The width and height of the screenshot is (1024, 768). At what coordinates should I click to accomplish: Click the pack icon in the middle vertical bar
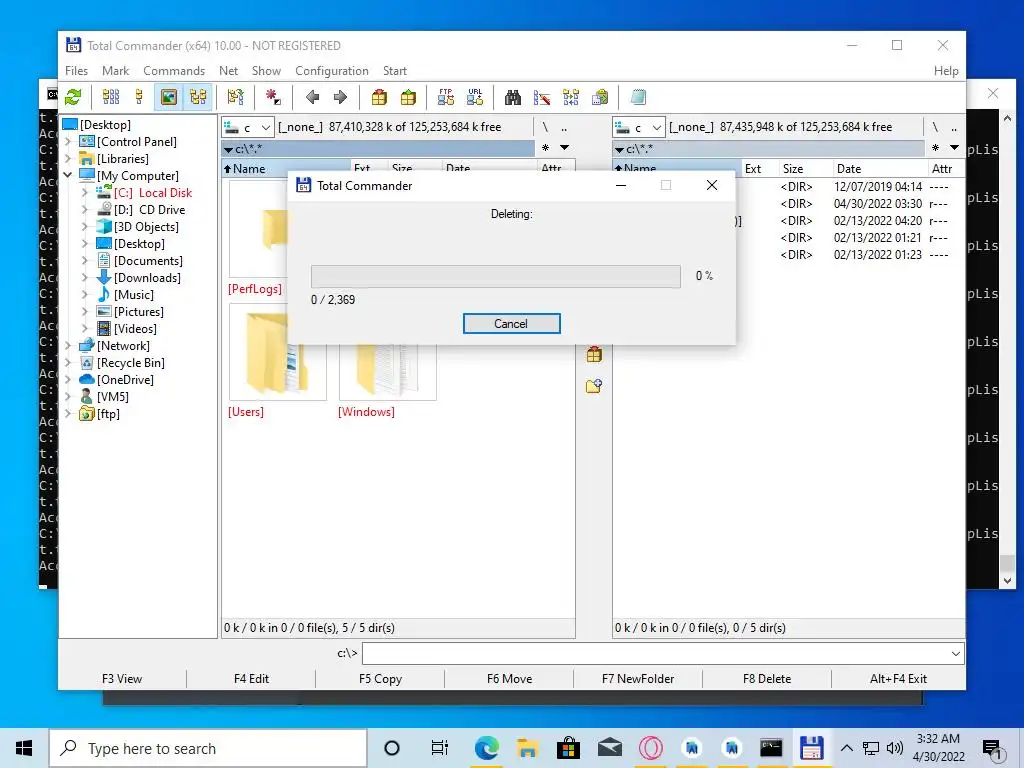[x=594, y=355]
